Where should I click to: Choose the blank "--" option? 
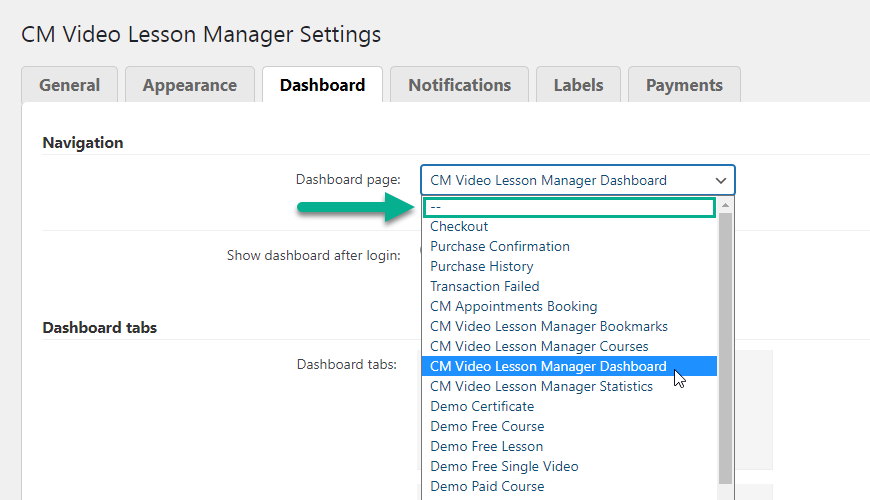tap(569, 207)
